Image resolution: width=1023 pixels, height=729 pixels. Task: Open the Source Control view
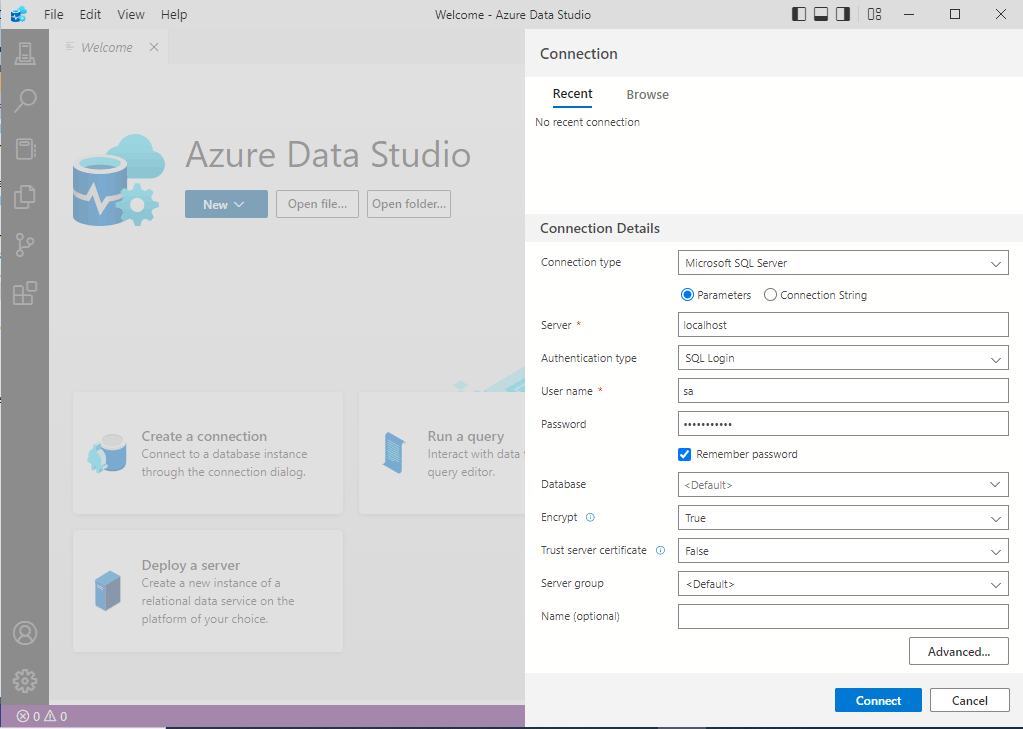(x=25, y=245)
